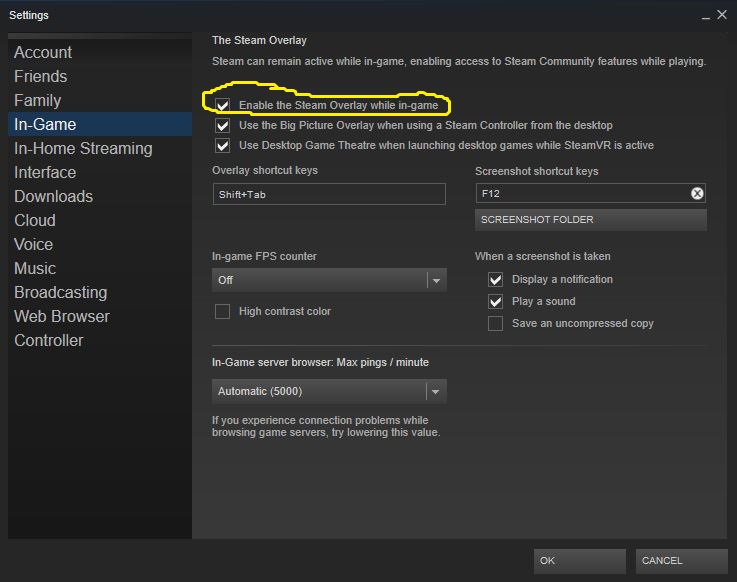Select the Broadcasting settings category
Viewport: 737px width, 582px height.
point(60,292)
